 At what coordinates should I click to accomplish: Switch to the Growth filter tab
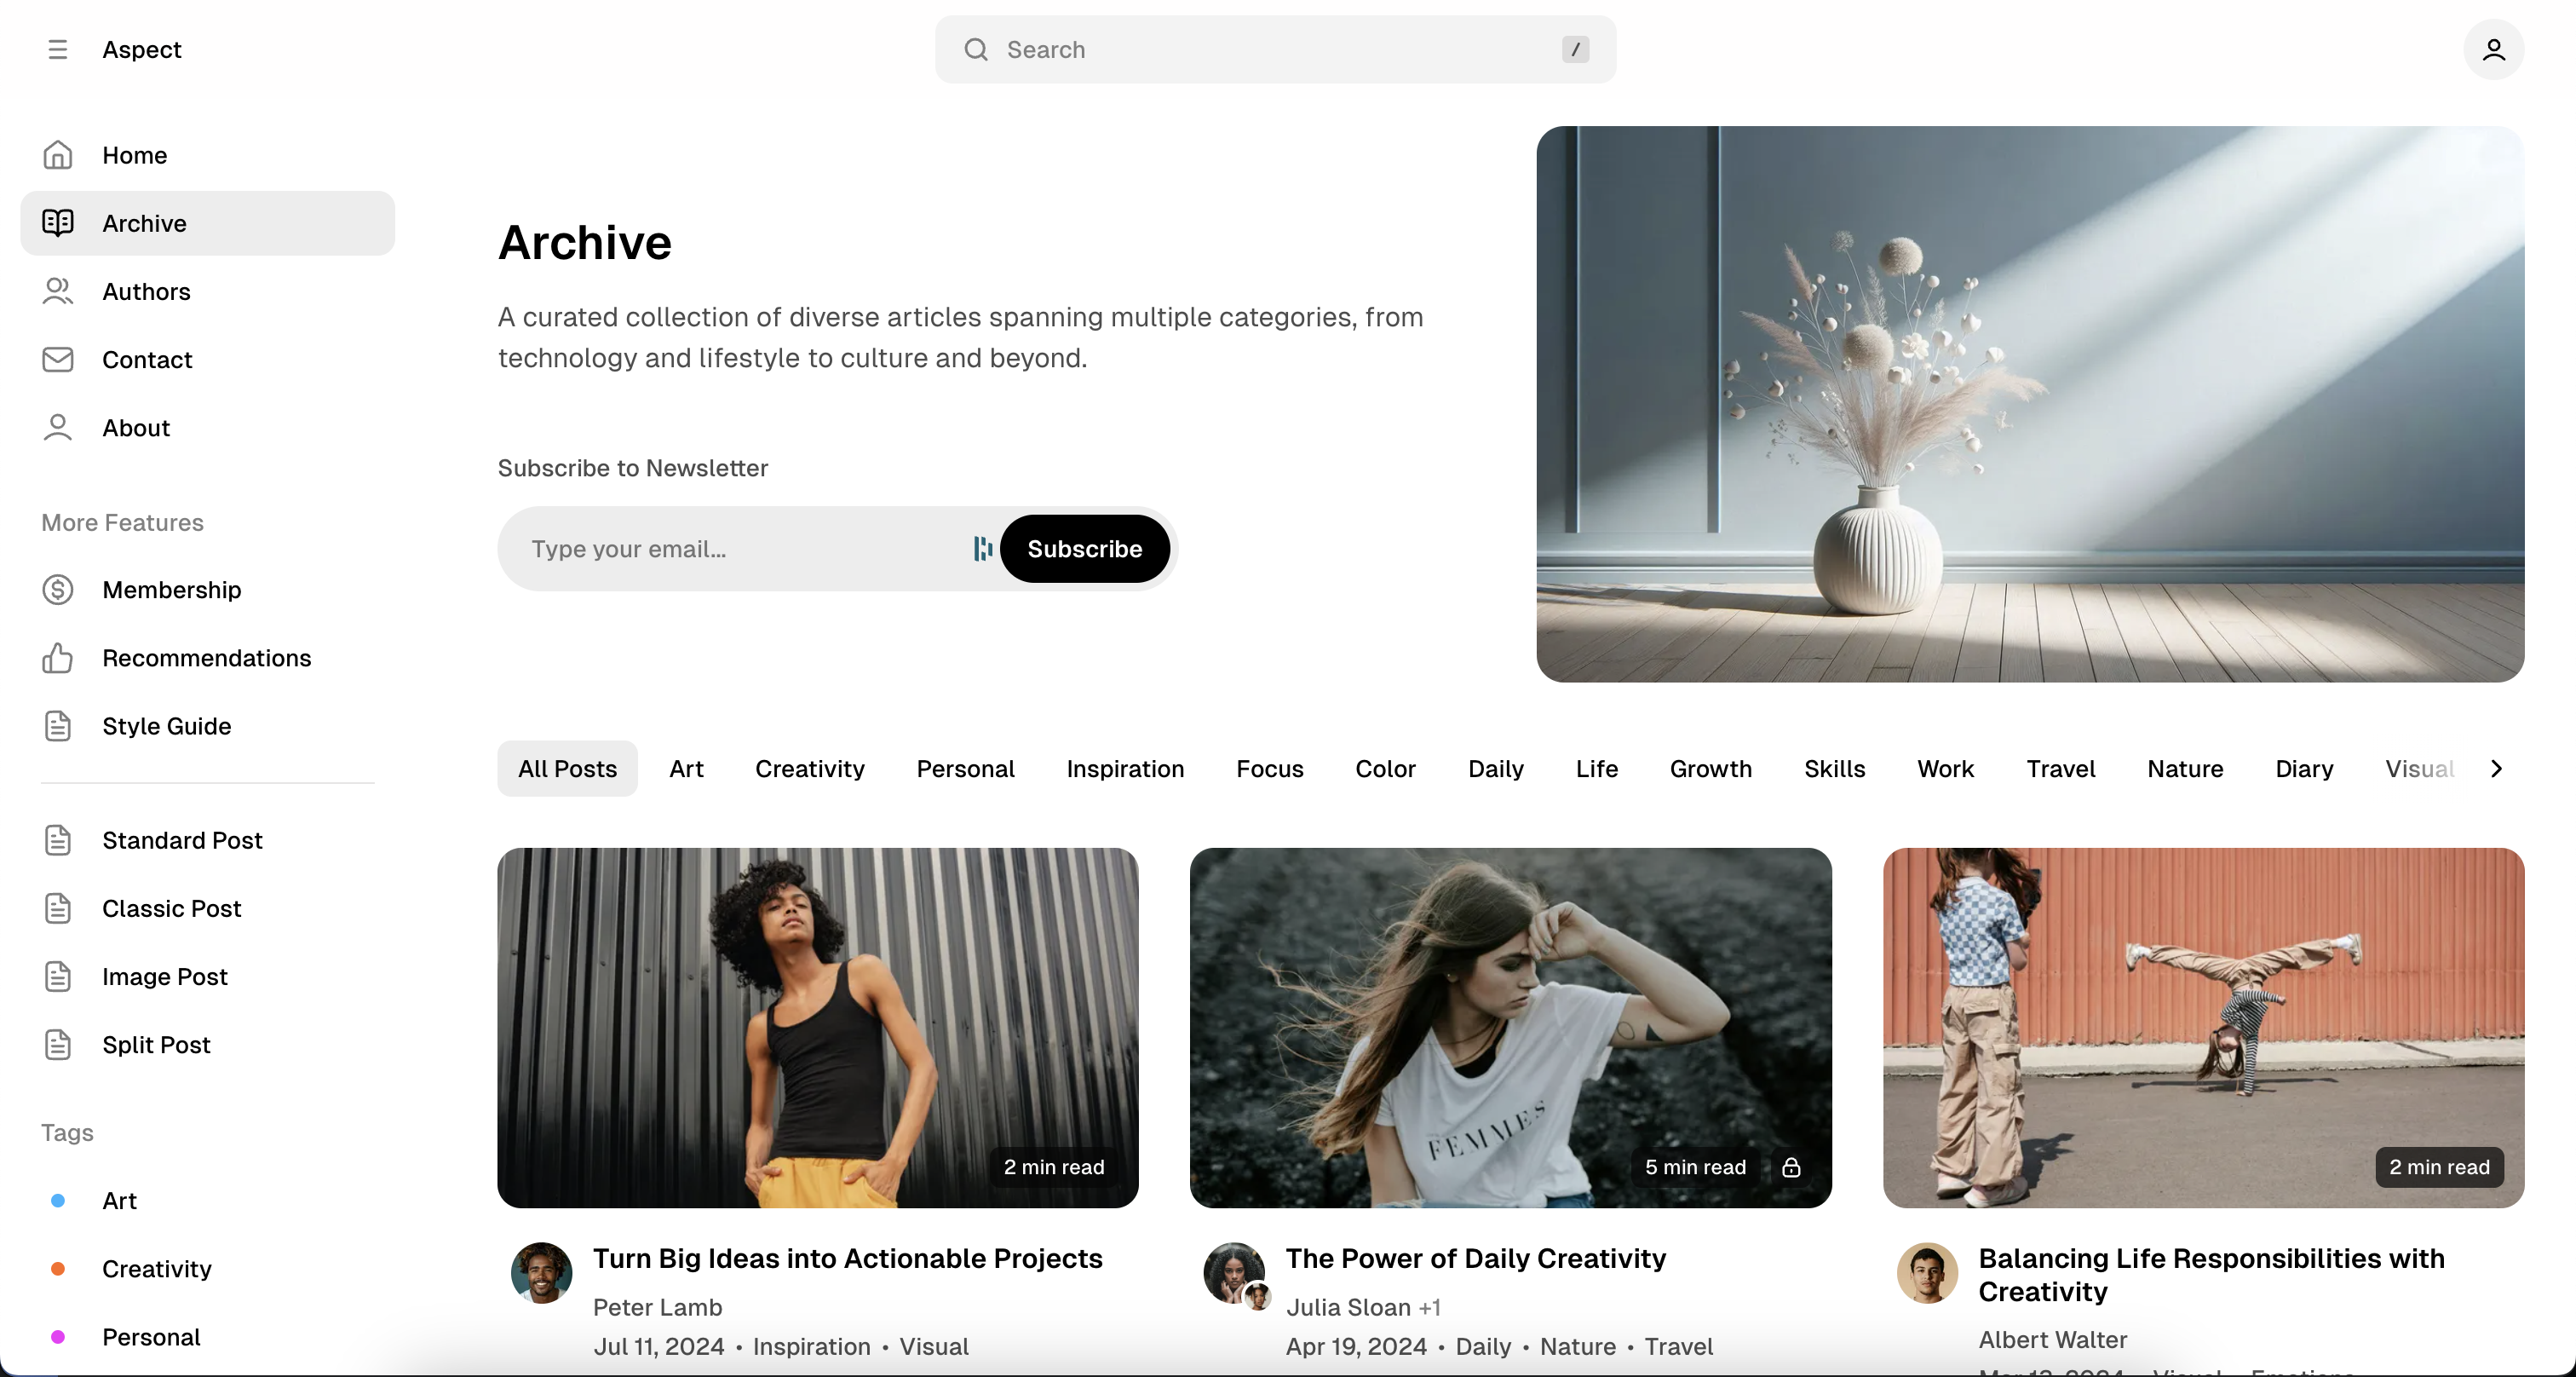1710,768
